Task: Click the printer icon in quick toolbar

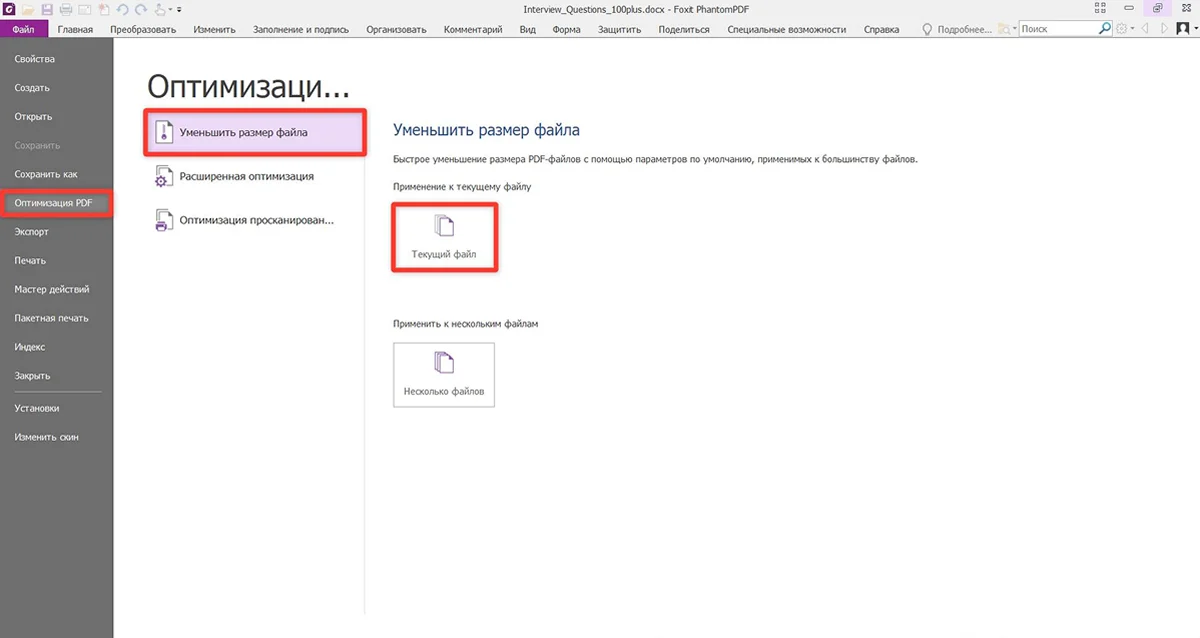Action: click(65, 9)
